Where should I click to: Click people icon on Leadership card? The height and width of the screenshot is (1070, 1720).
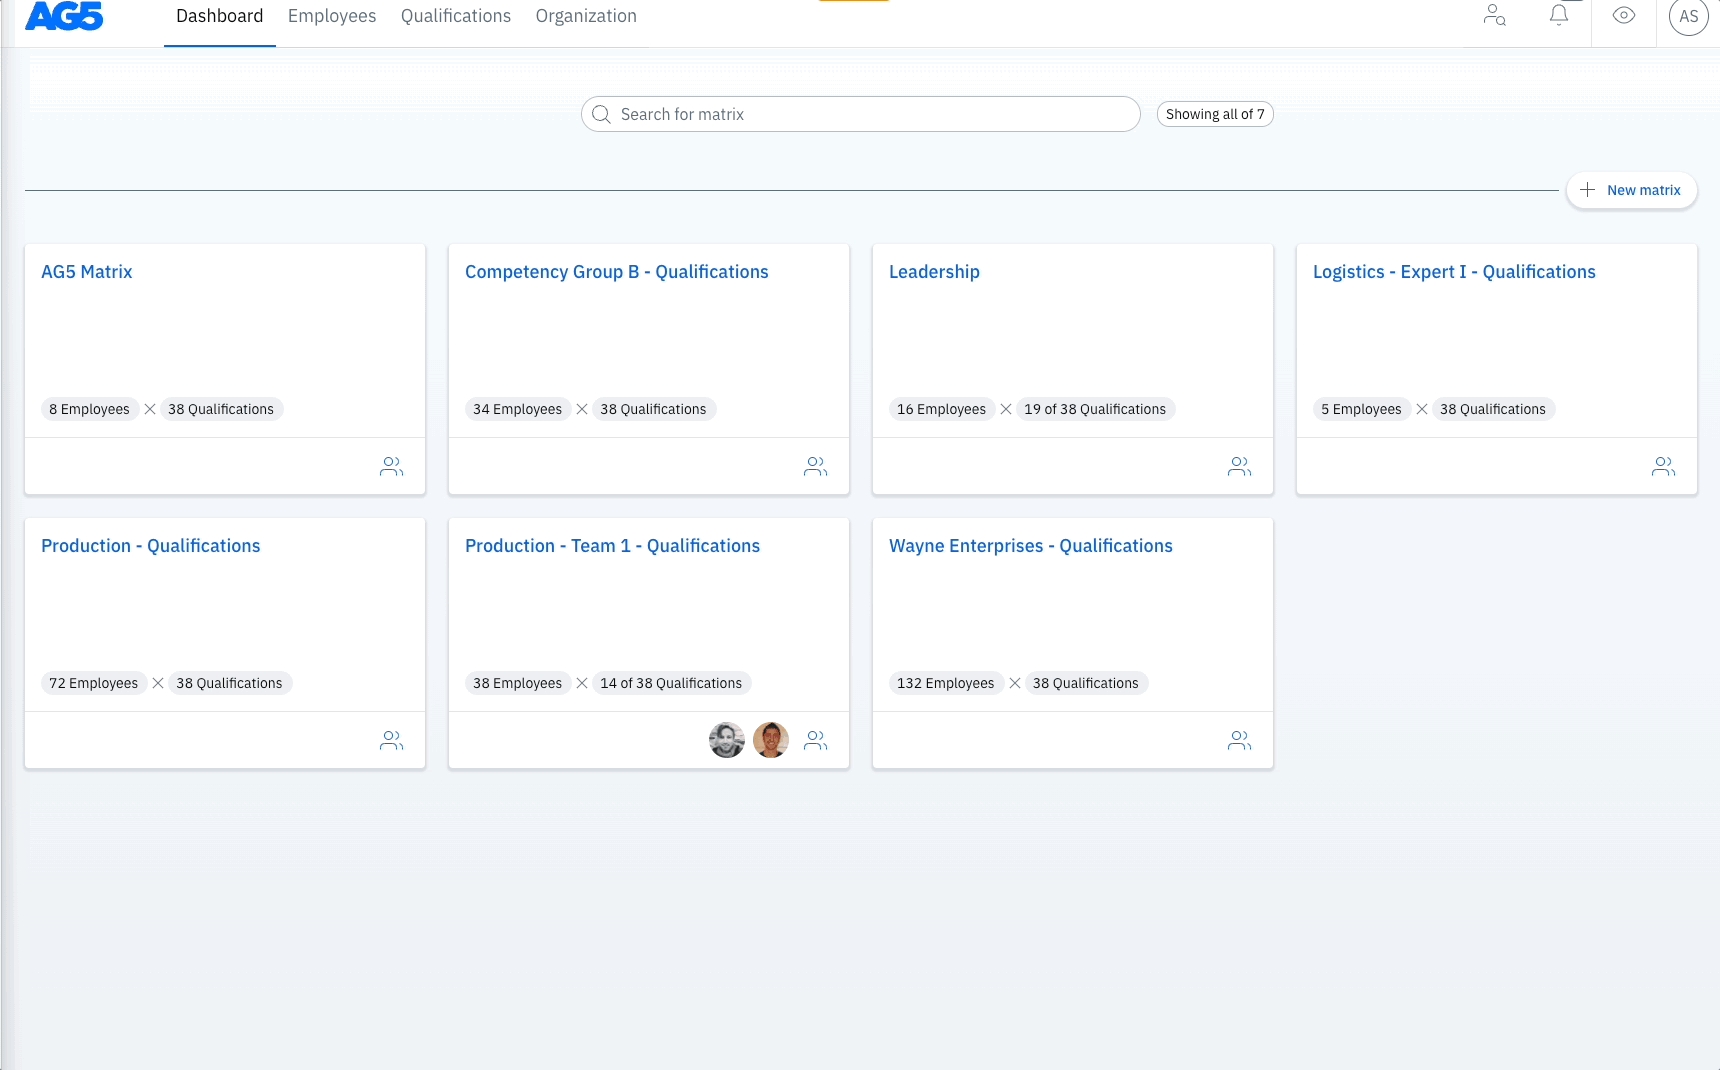click(x=1239, y=466)
